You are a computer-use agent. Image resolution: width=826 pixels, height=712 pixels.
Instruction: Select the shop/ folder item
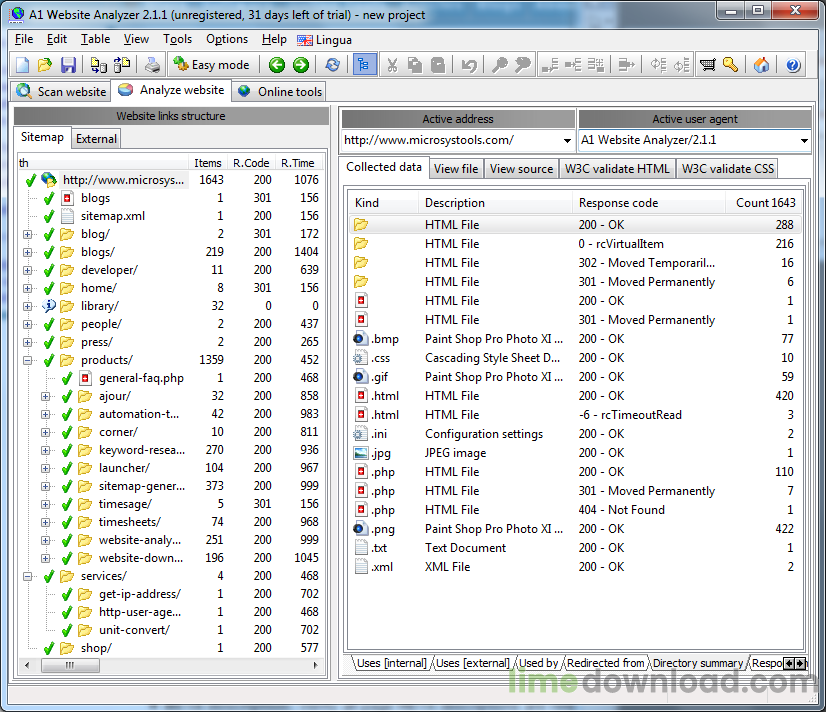click(x=96, y=648)
